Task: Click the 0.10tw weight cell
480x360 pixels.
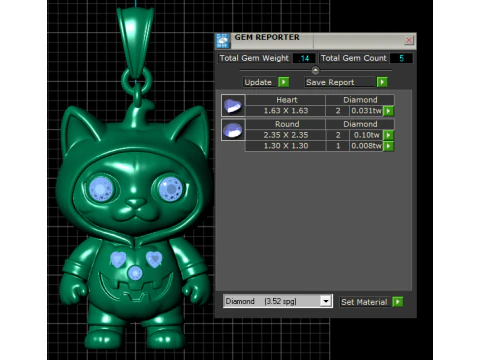Action: (x=366, y=135)
